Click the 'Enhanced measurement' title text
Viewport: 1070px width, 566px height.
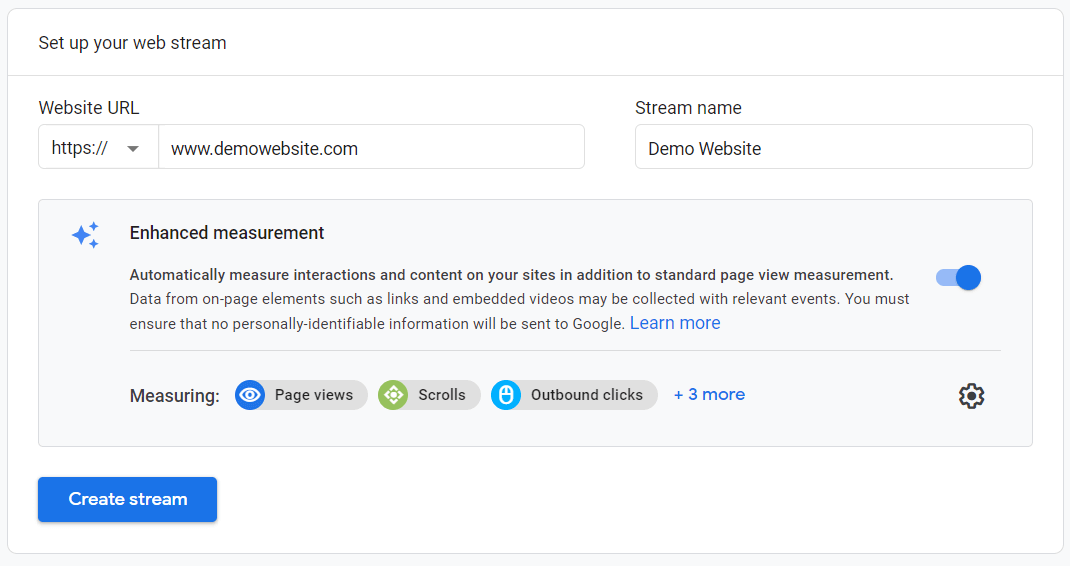pyautogui.click(x=227, y=233)
